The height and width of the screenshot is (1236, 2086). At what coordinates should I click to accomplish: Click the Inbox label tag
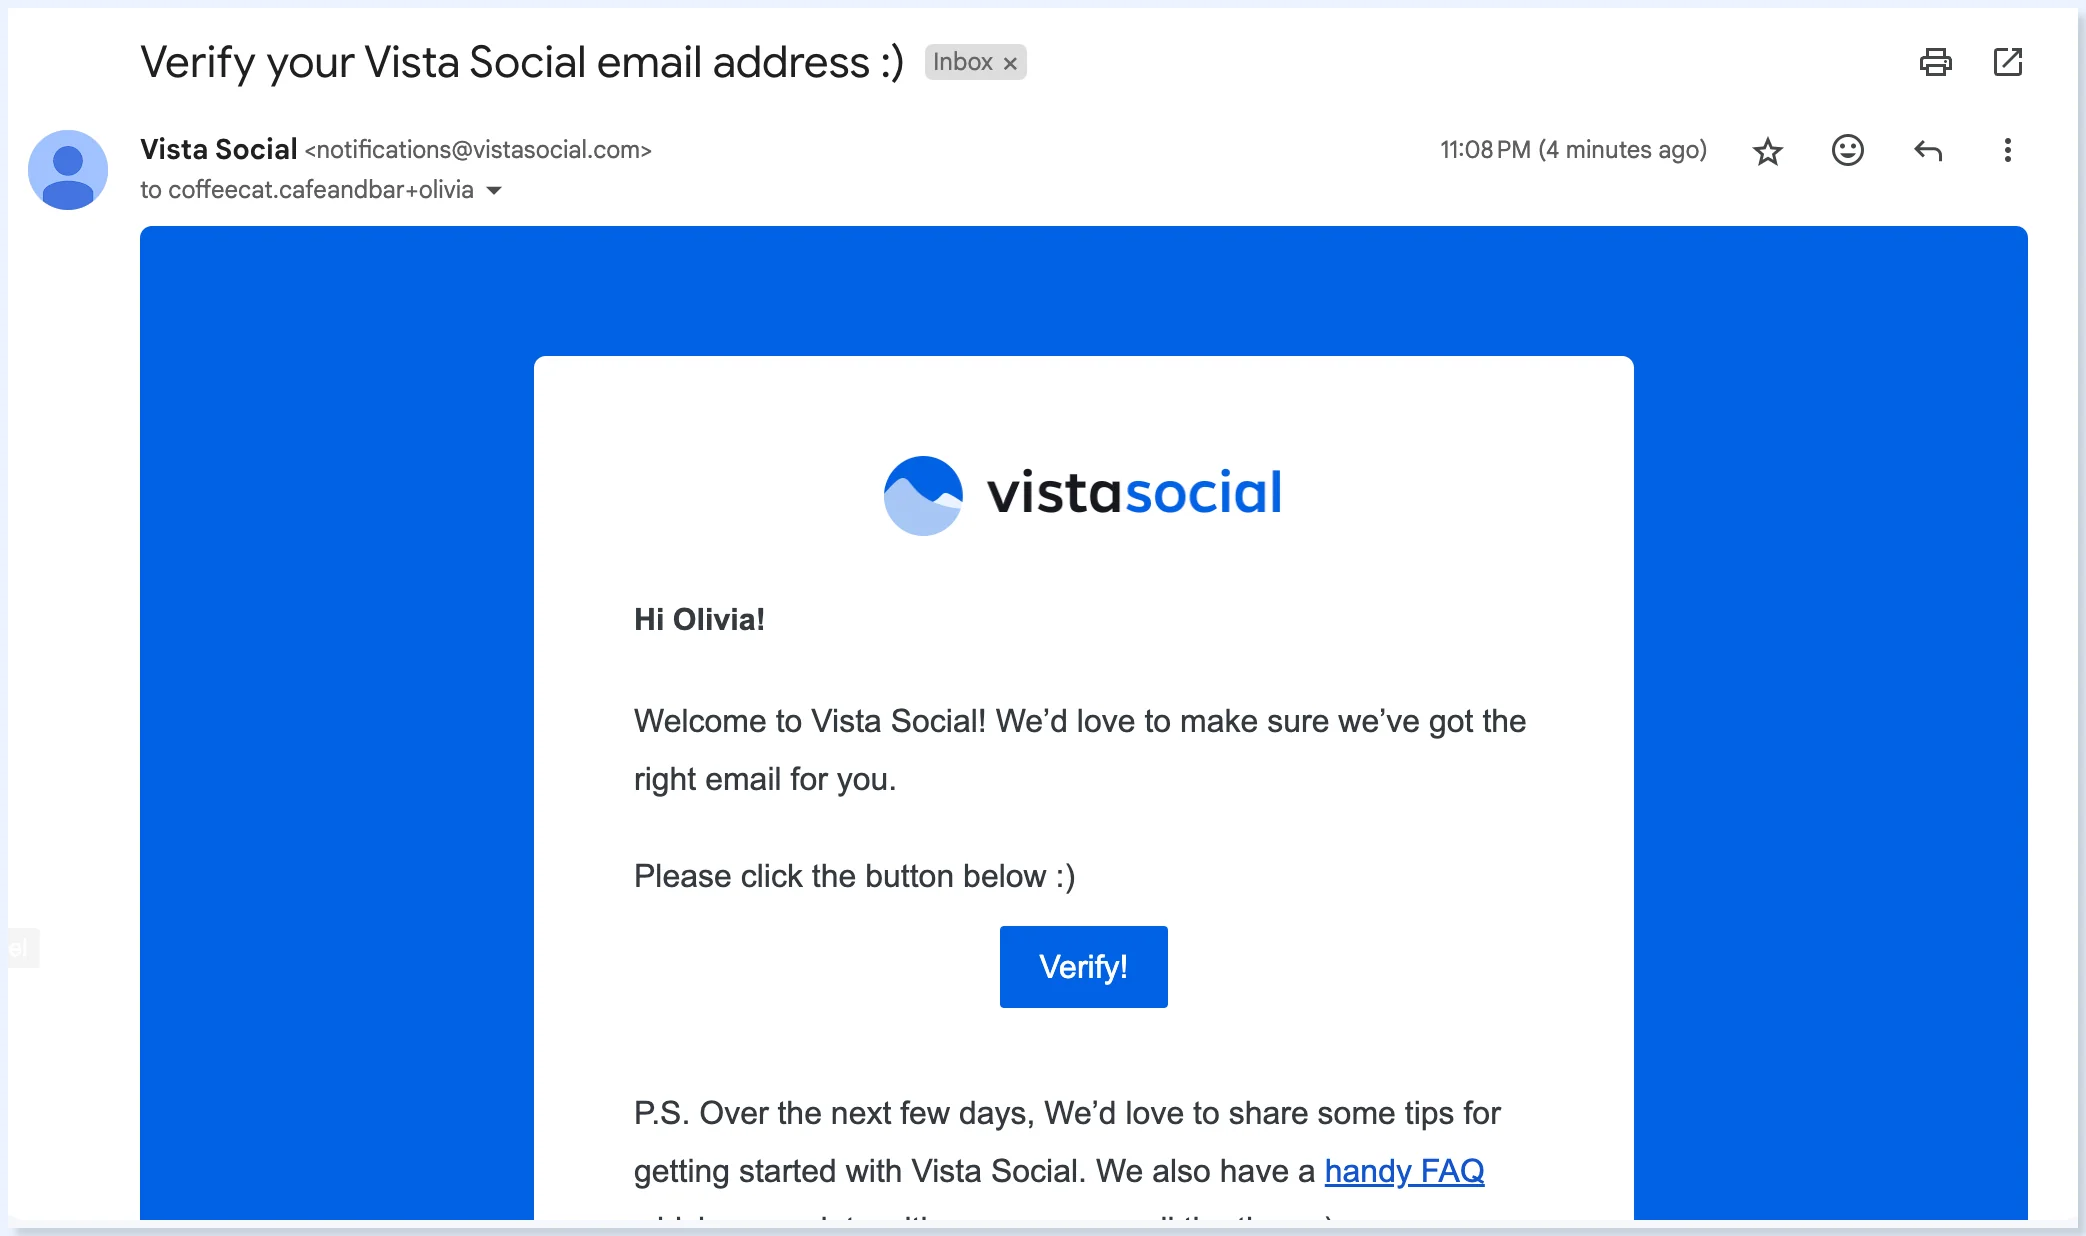pos(962,62)
